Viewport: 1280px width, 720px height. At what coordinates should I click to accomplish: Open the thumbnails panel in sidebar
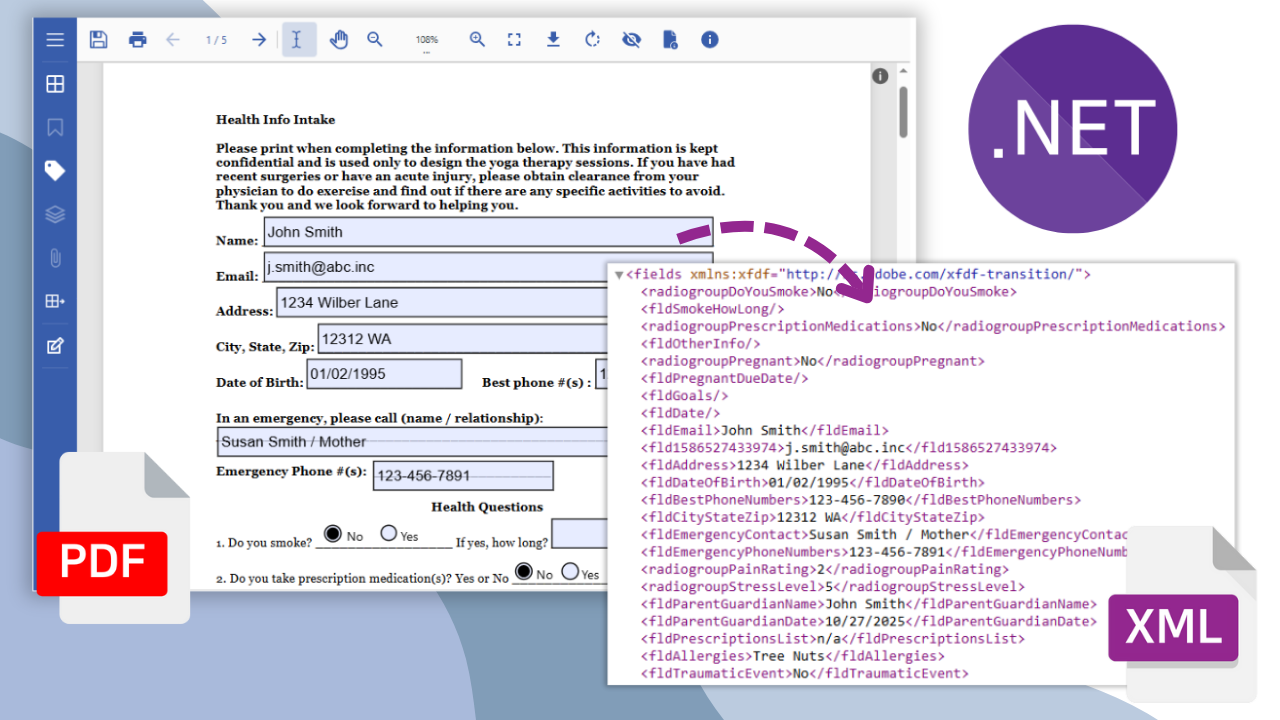point(55,84)
